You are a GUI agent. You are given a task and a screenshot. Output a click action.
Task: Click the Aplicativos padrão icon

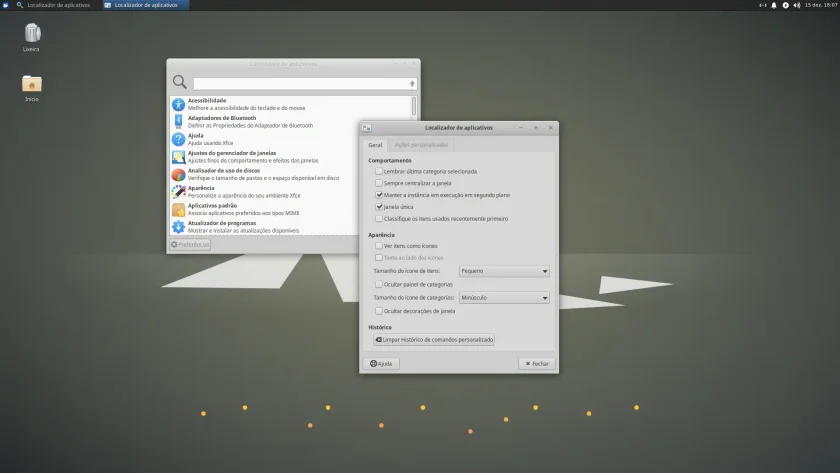coord(178,209)
